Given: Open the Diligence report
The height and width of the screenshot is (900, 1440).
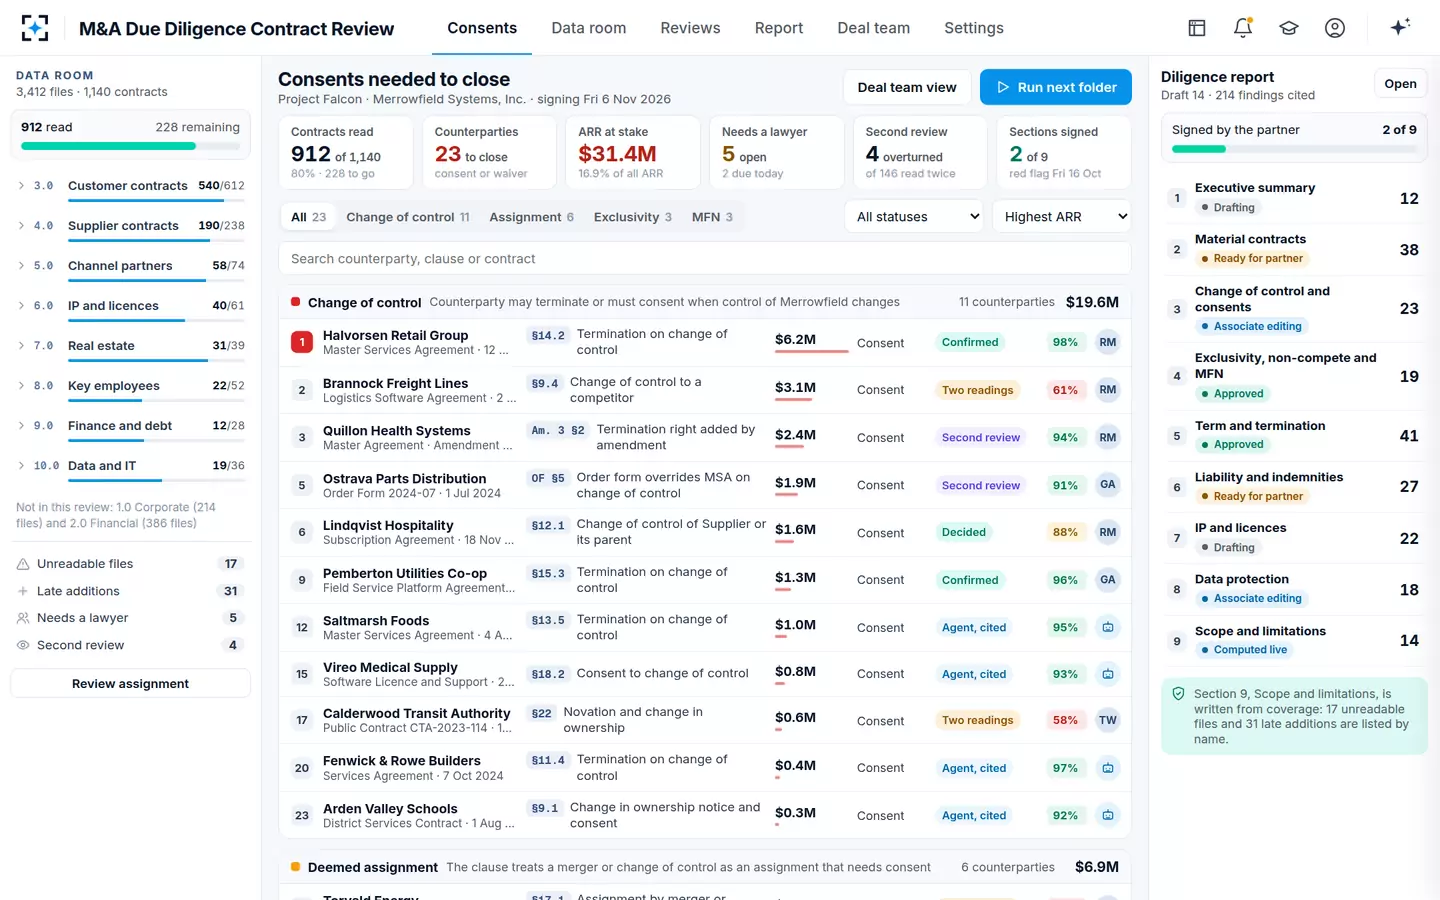Looking at the screenshot, I should pyautogui.click(x=1400, y=84).
